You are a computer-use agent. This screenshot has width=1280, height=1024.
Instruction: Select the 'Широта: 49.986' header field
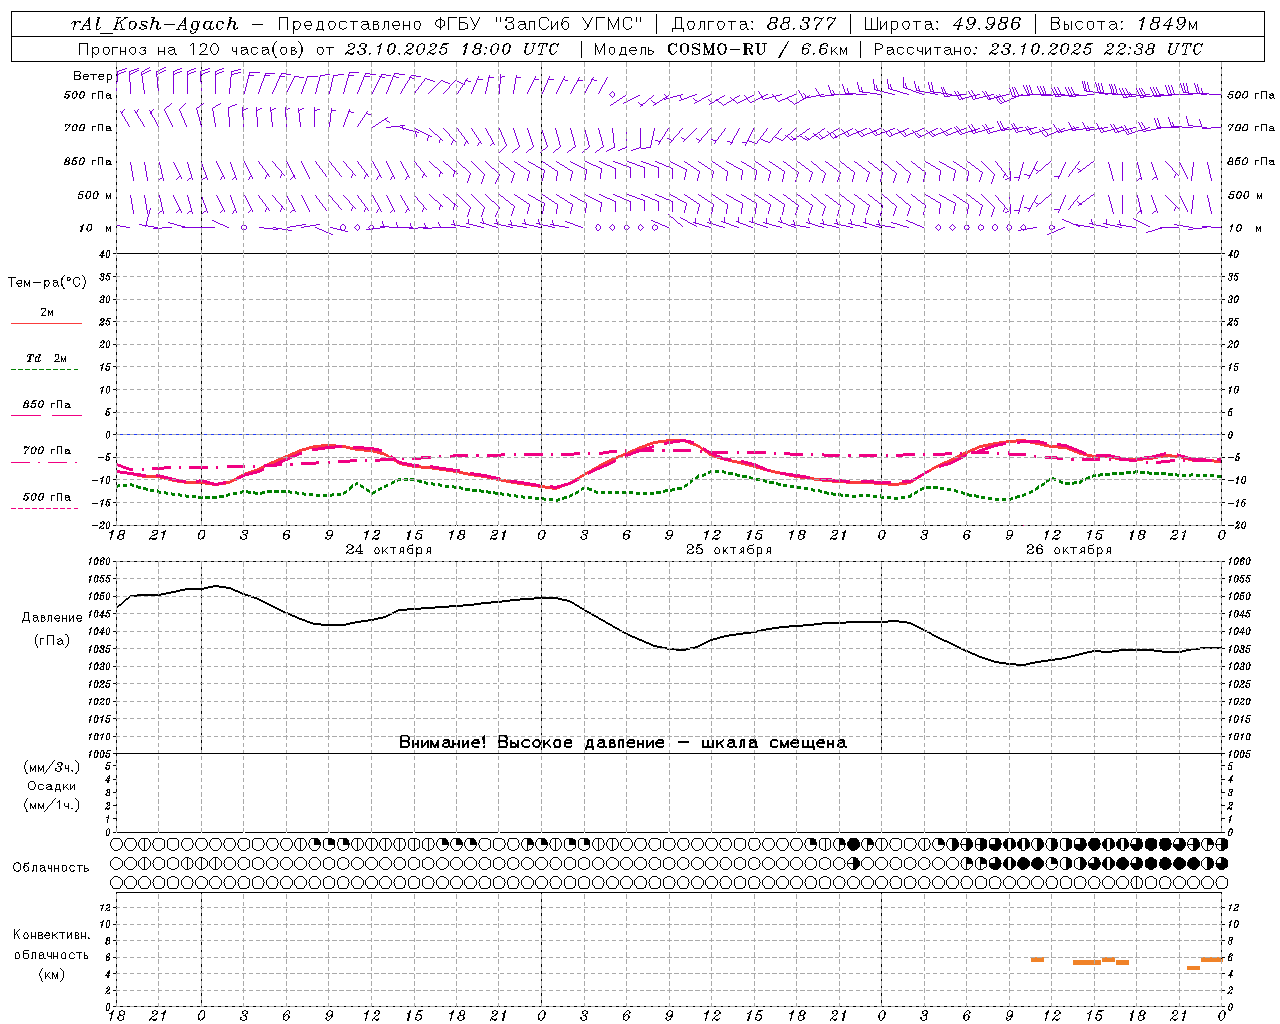tap(942, 24)
